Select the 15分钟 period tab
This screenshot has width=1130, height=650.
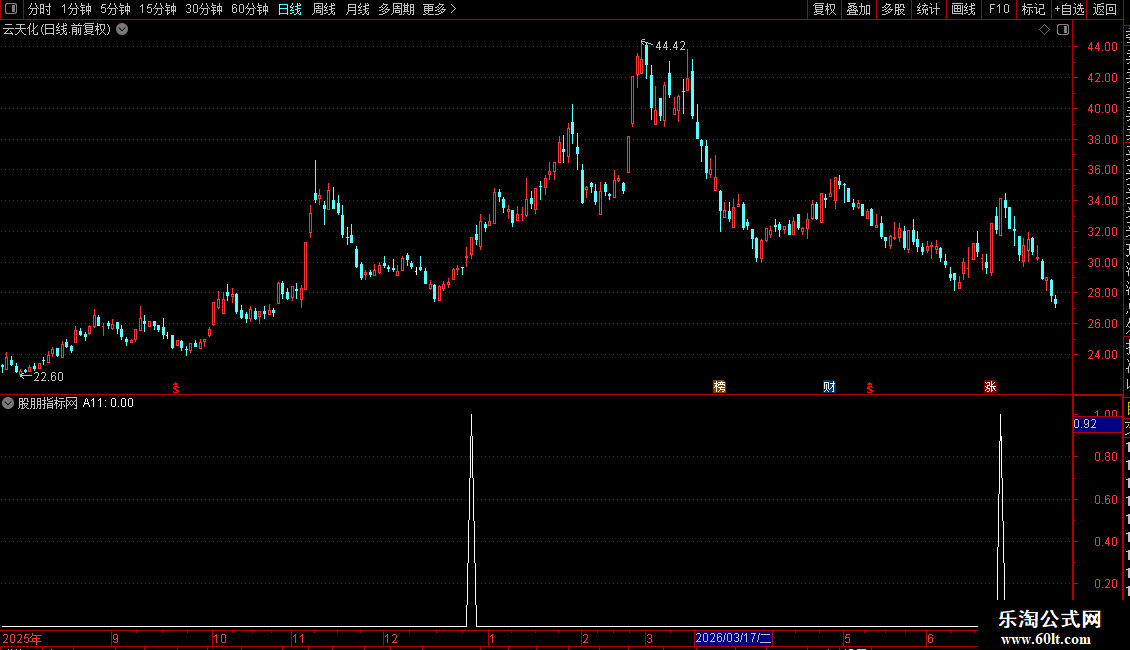tap(158, 9)
